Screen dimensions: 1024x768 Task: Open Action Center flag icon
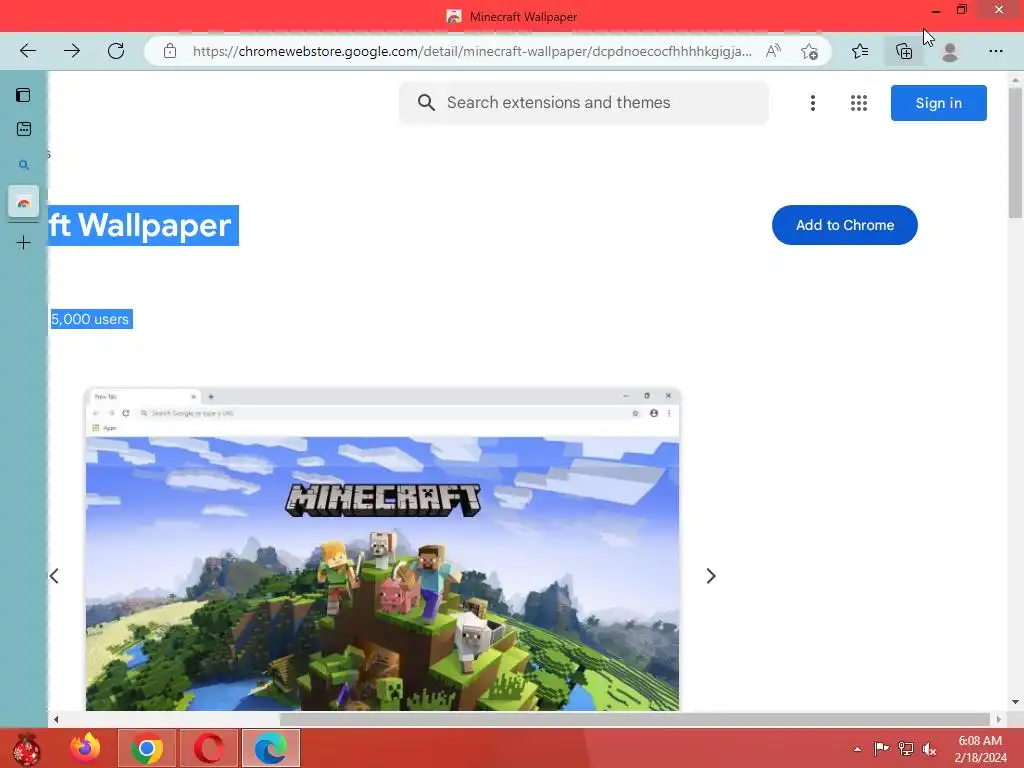pos(881,748)
